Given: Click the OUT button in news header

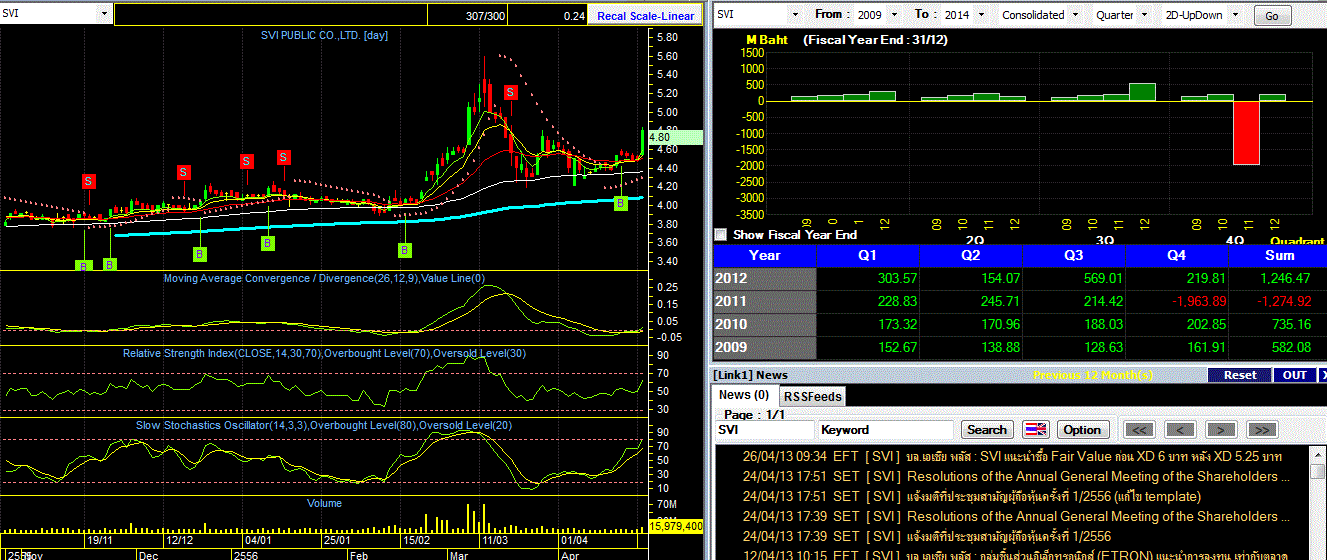Looking at the screenshot, I should click(1295, 375).
